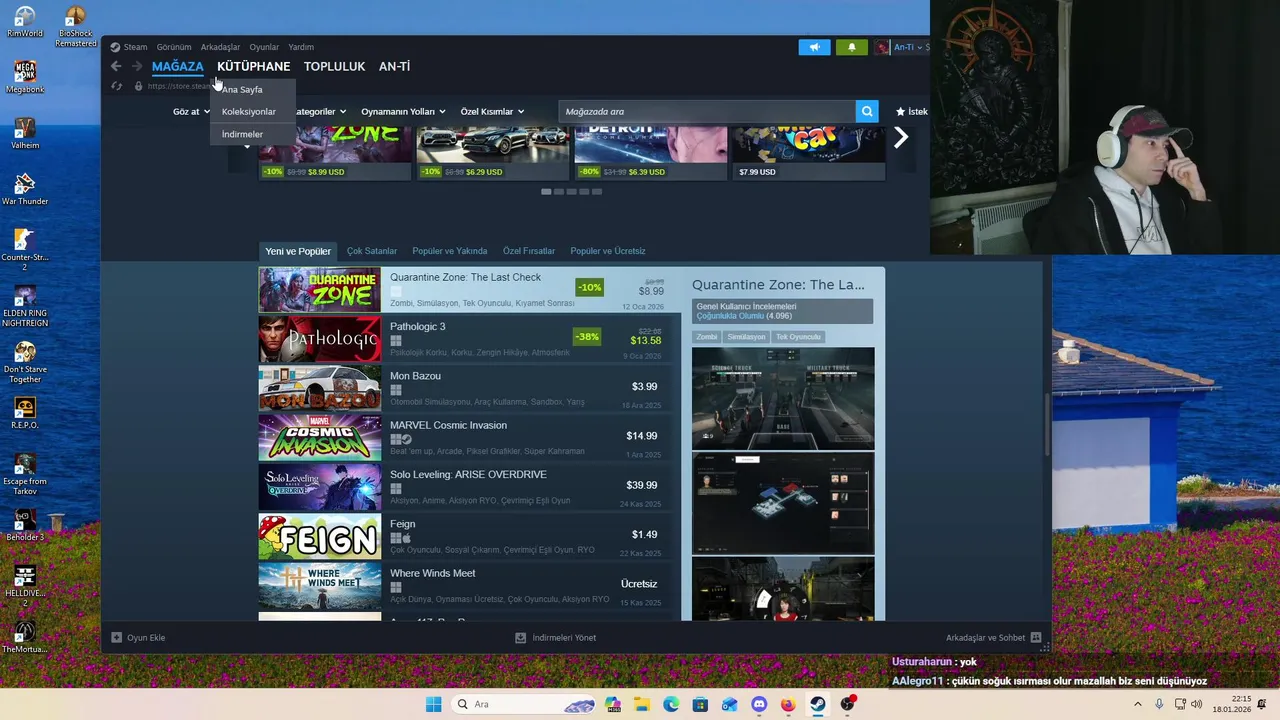
Task: Click the An-Ti profile avatar
Action: coord(882,47)
